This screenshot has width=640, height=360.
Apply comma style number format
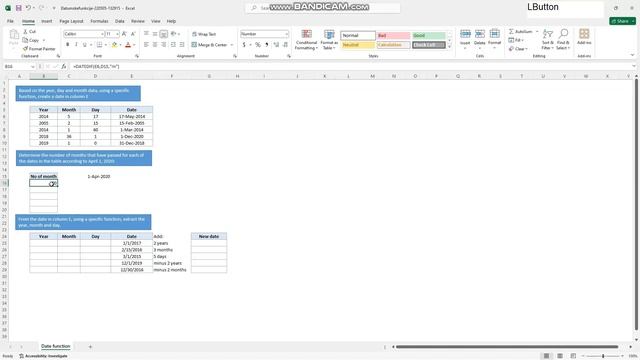(x=267, y=44)
